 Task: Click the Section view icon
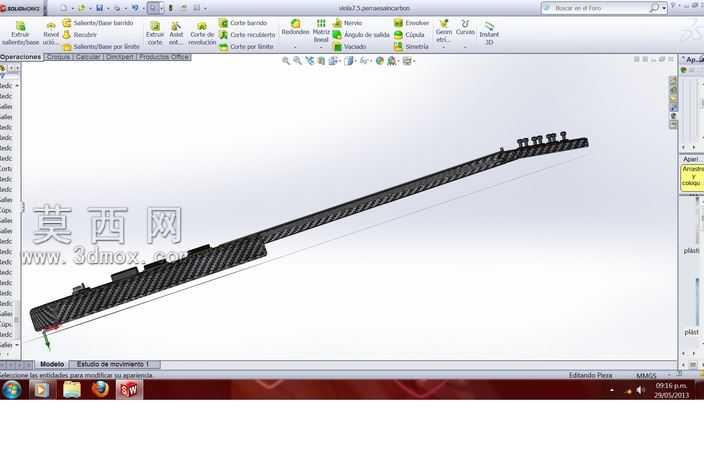click(x=321, y=61)
